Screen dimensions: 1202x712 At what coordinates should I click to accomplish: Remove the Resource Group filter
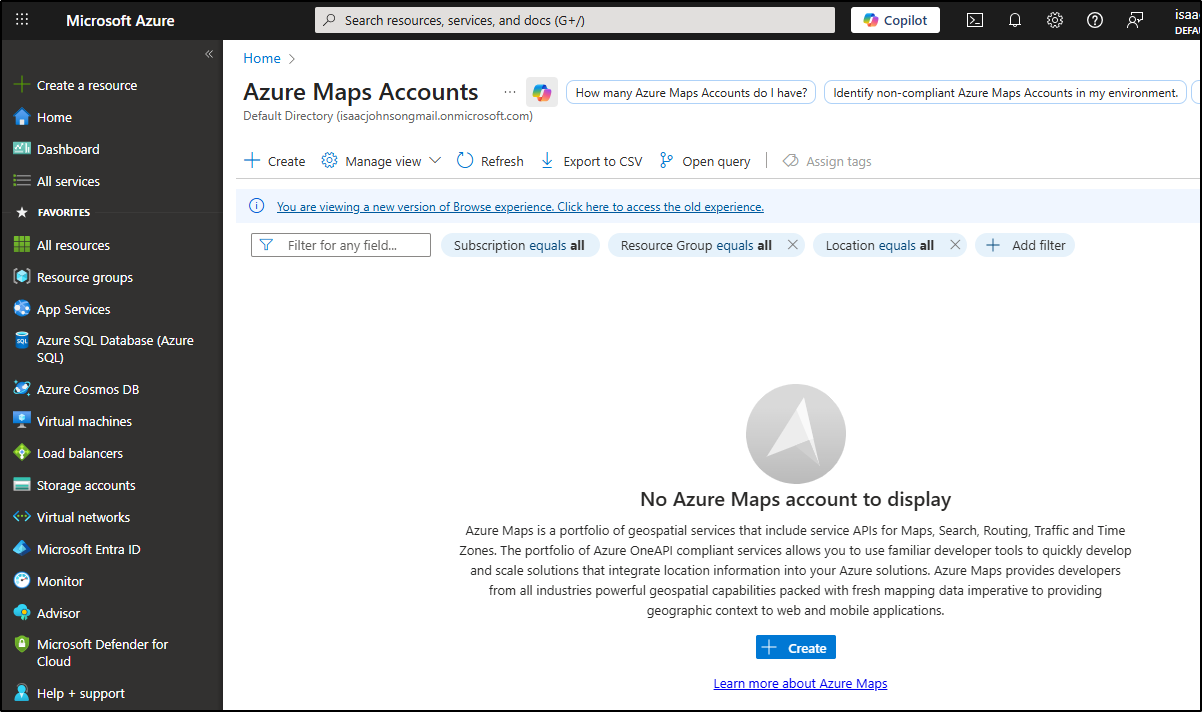792,245
